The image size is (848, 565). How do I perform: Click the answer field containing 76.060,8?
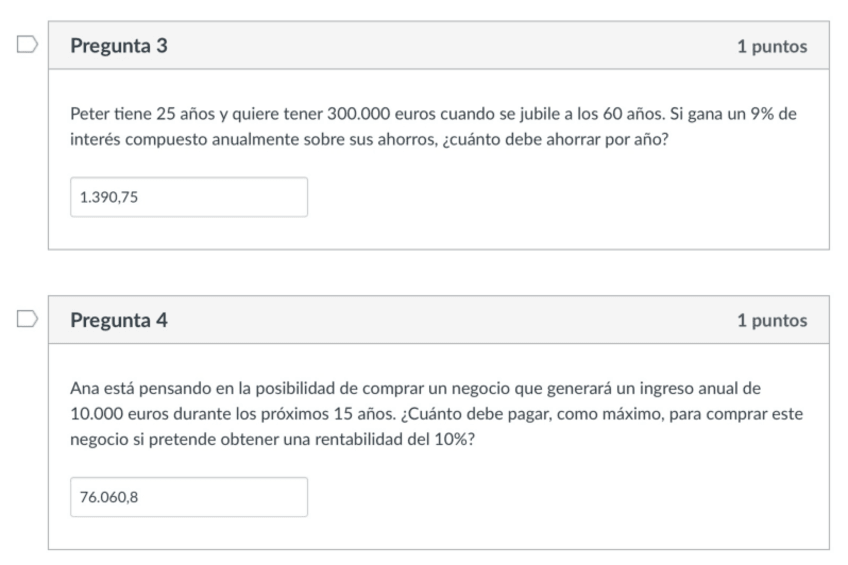click(188, 497)
